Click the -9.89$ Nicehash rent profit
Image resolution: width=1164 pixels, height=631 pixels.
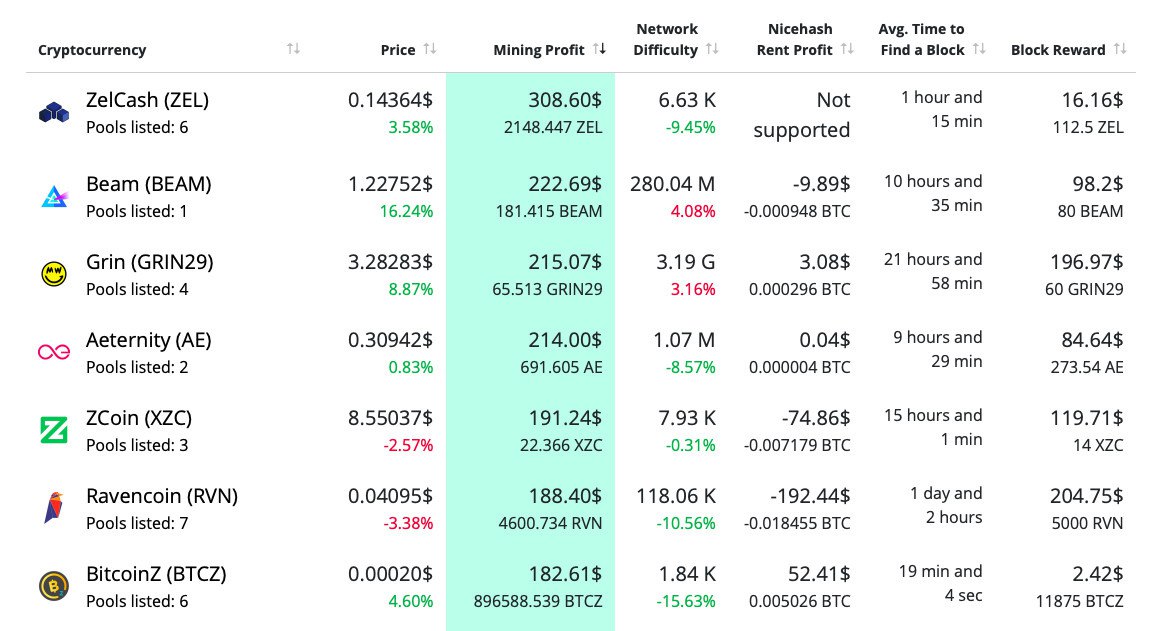coord(821,184)
